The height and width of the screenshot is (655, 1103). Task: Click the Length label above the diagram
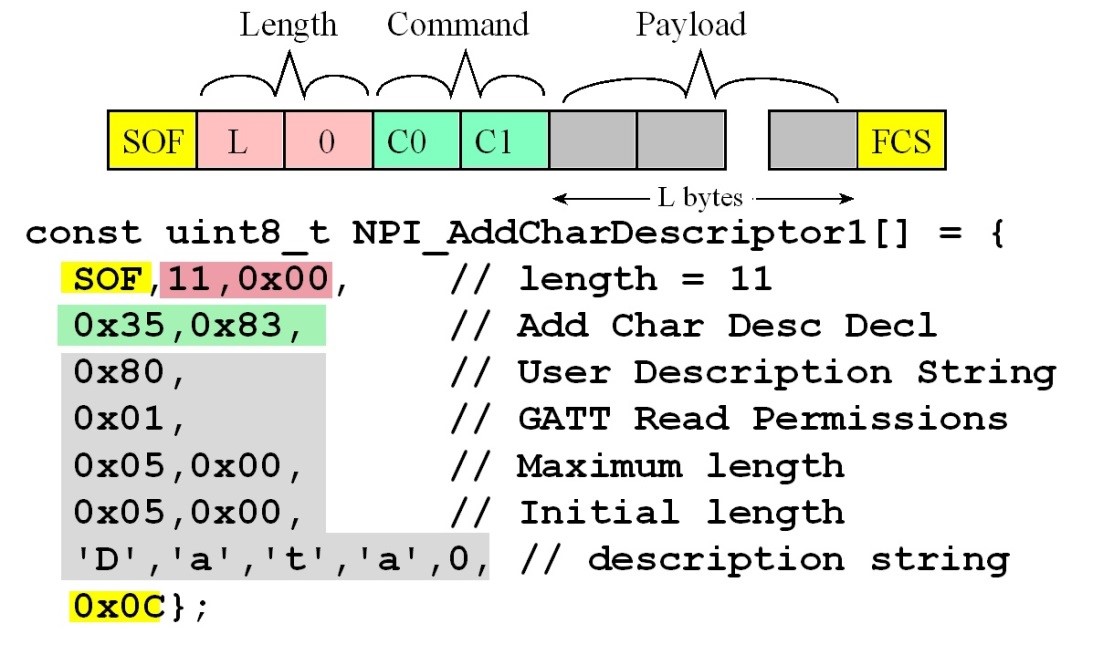point(288,26)
